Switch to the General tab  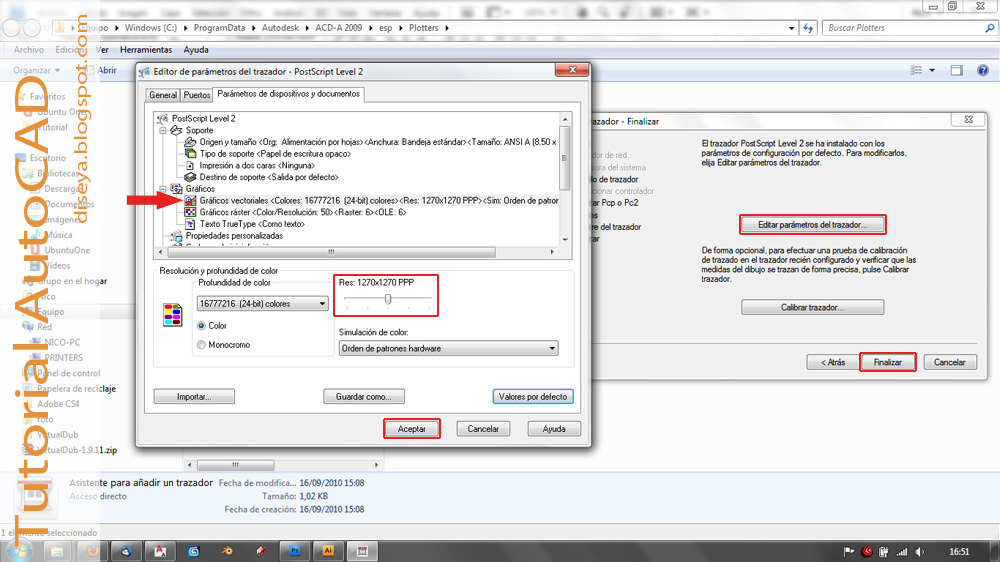[163, 95]
